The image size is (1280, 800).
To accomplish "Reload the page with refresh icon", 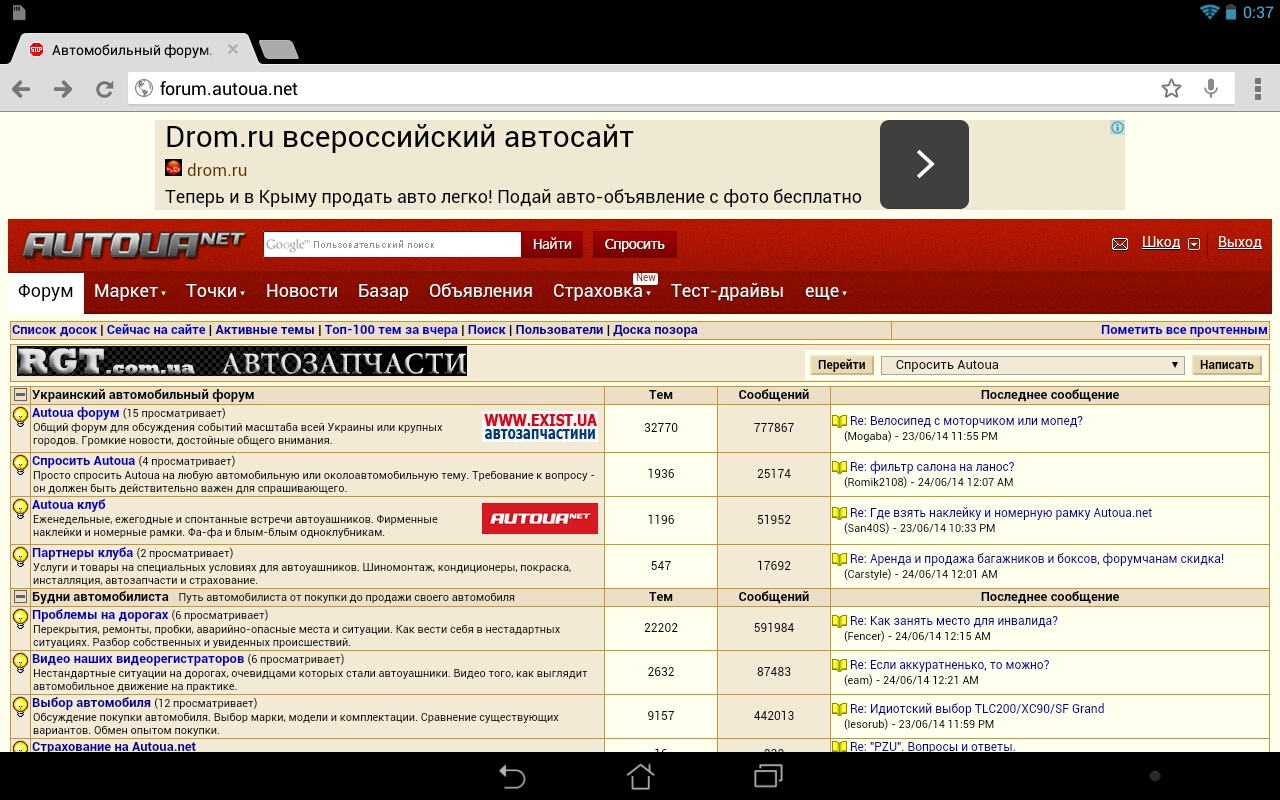I will (x=104, y=89).
